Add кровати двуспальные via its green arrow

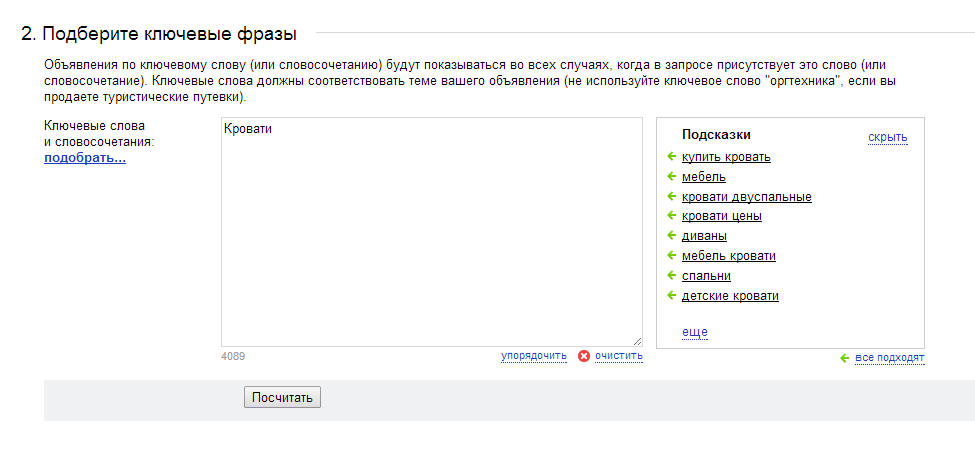click(x=671, y=197)
